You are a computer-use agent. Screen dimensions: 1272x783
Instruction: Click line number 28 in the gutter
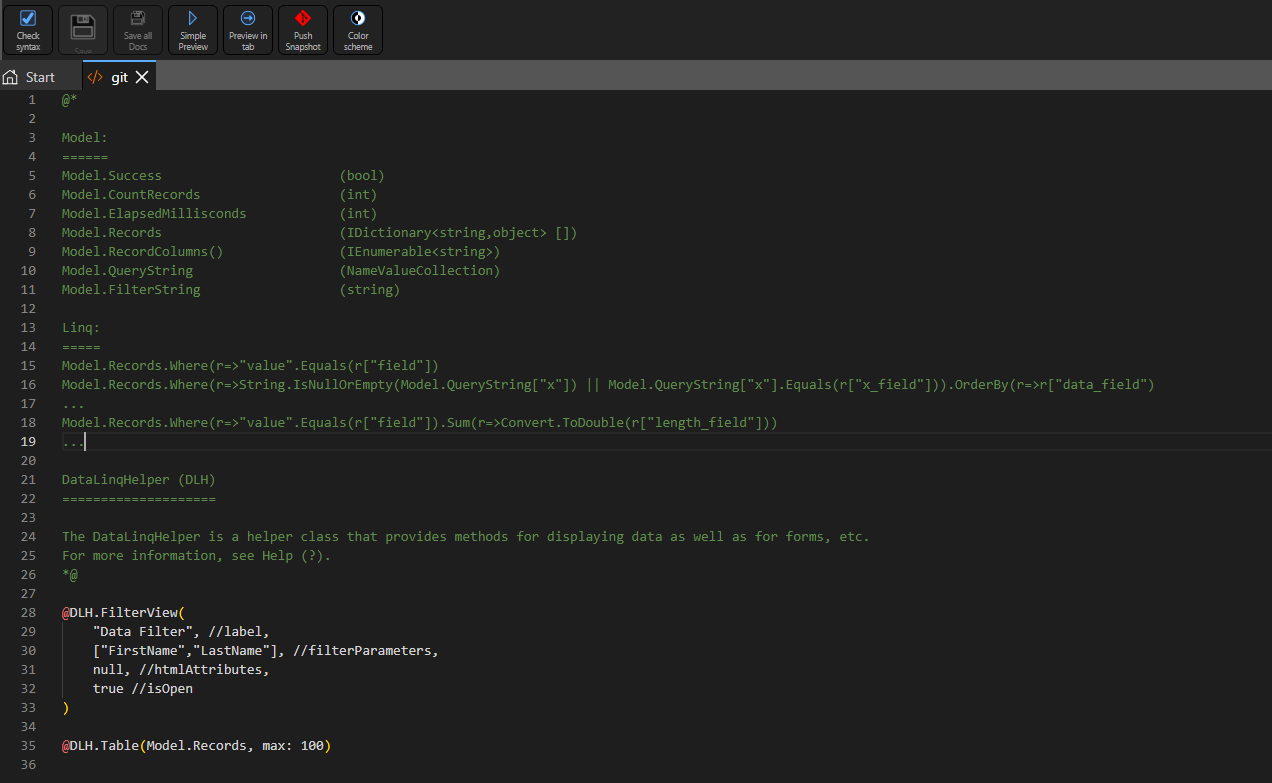pyautogui.click(x=28, y=612)
